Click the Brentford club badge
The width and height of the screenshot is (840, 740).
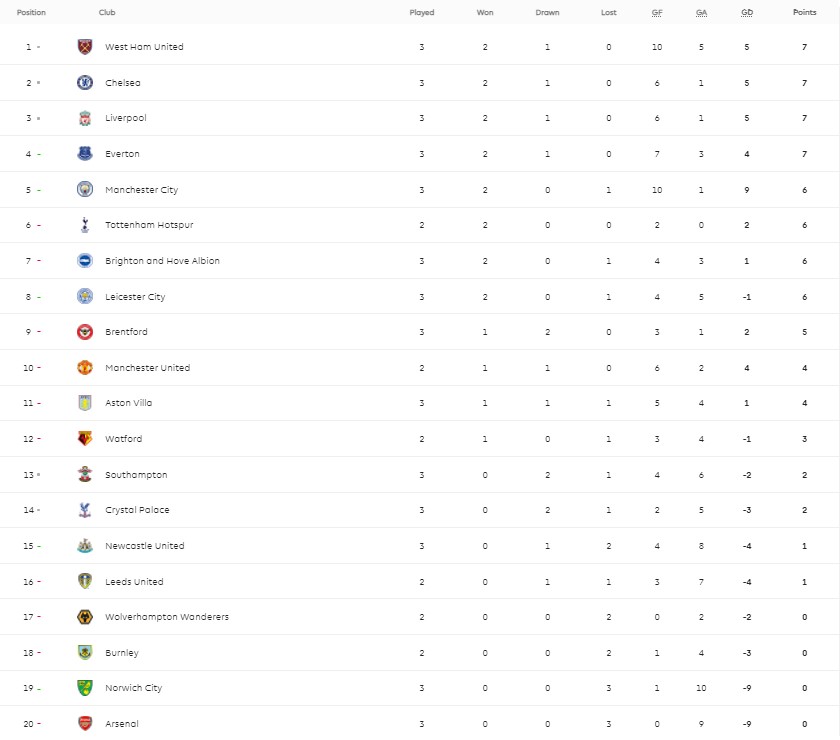point(85,332)
